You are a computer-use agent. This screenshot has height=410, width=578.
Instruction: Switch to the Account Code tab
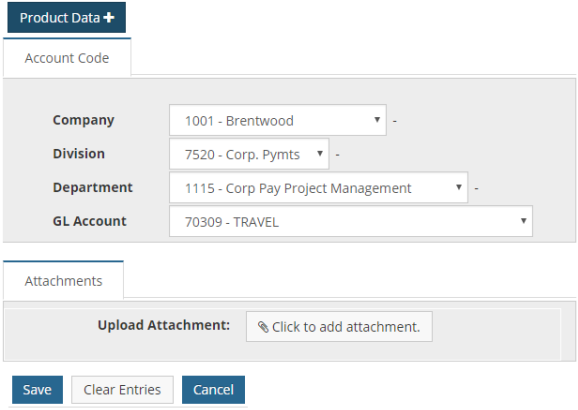67,58
